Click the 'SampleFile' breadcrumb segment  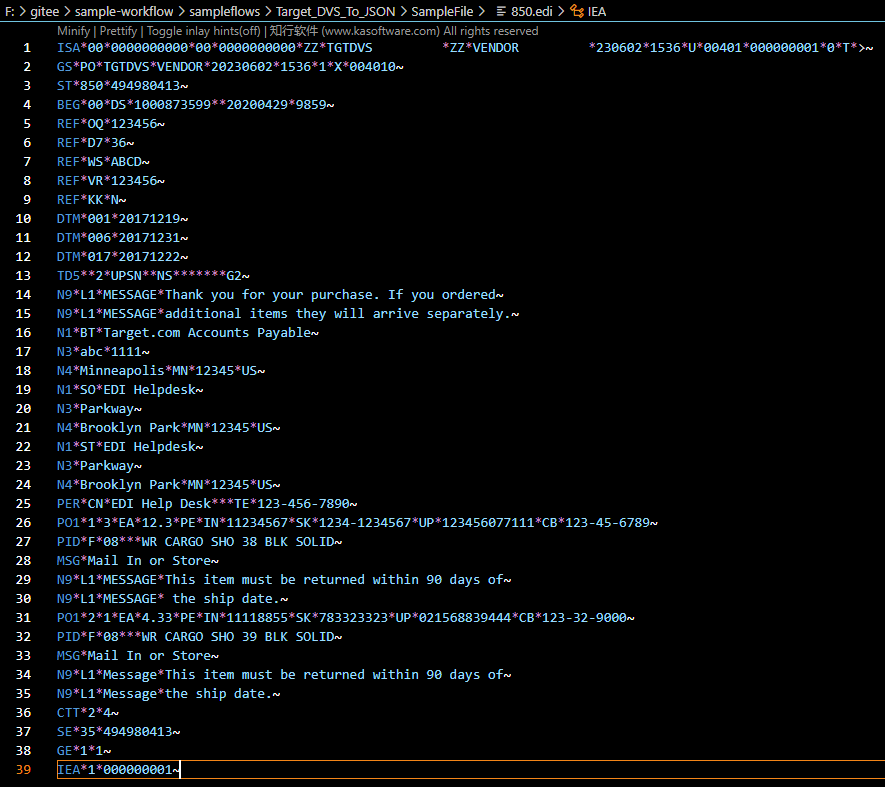tap(442, 11)
